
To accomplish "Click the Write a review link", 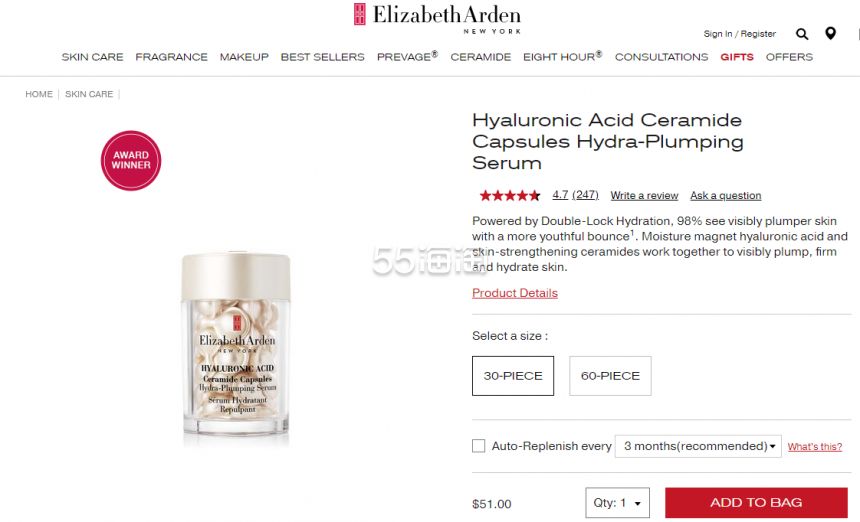I will 644,196.
